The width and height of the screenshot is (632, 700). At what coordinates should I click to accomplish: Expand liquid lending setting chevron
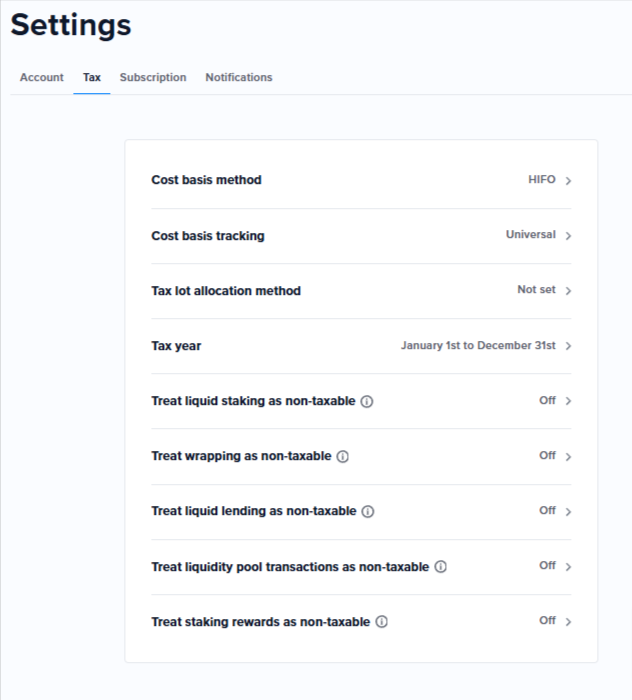pos(568,511)
